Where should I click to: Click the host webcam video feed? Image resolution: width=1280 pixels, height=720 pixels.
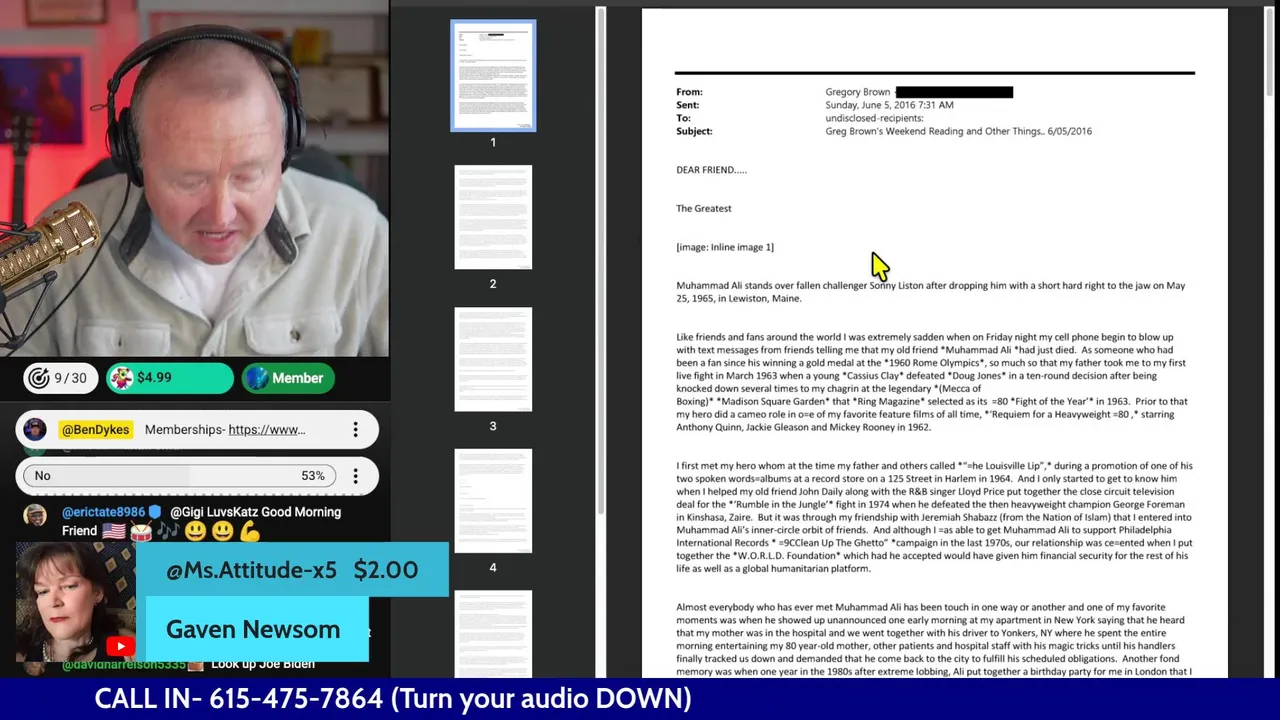tap(194, 178)
